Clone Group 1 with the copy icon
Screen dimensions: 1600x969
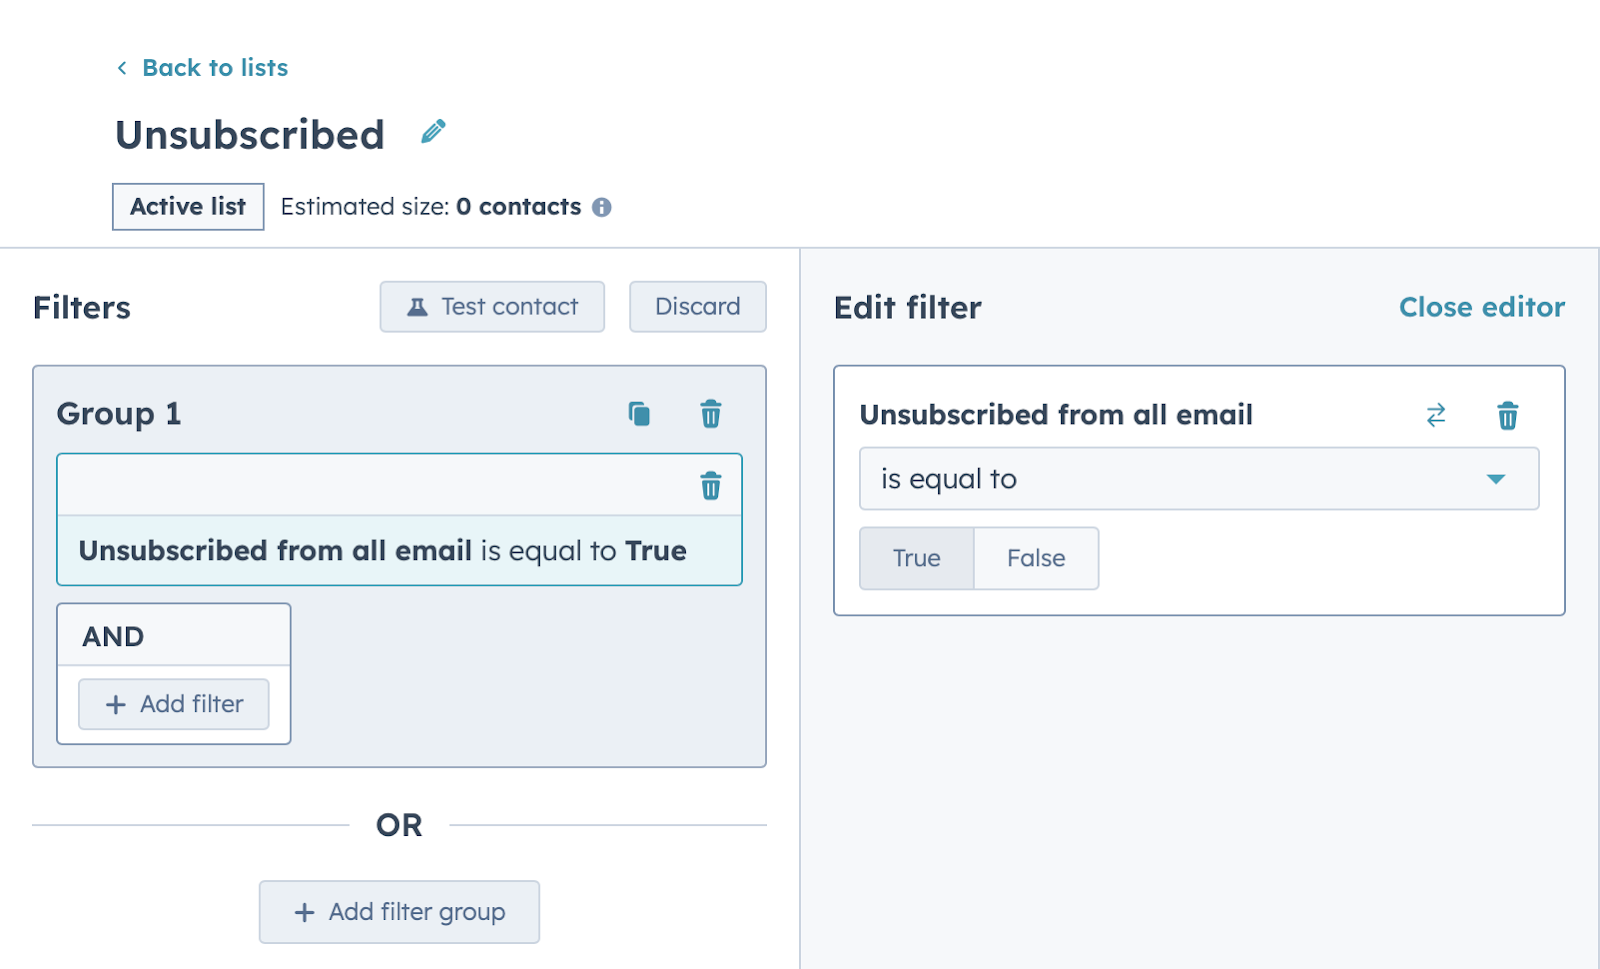[639, 414]
